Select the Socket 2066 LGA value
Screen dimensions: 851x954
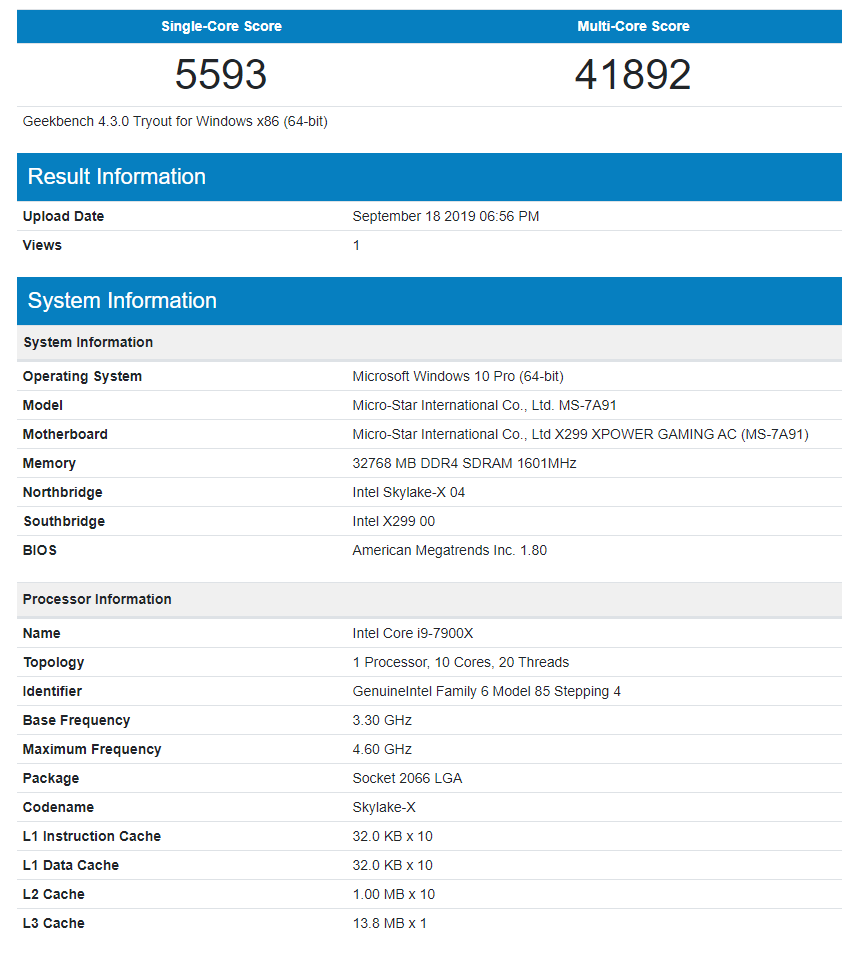407,779
